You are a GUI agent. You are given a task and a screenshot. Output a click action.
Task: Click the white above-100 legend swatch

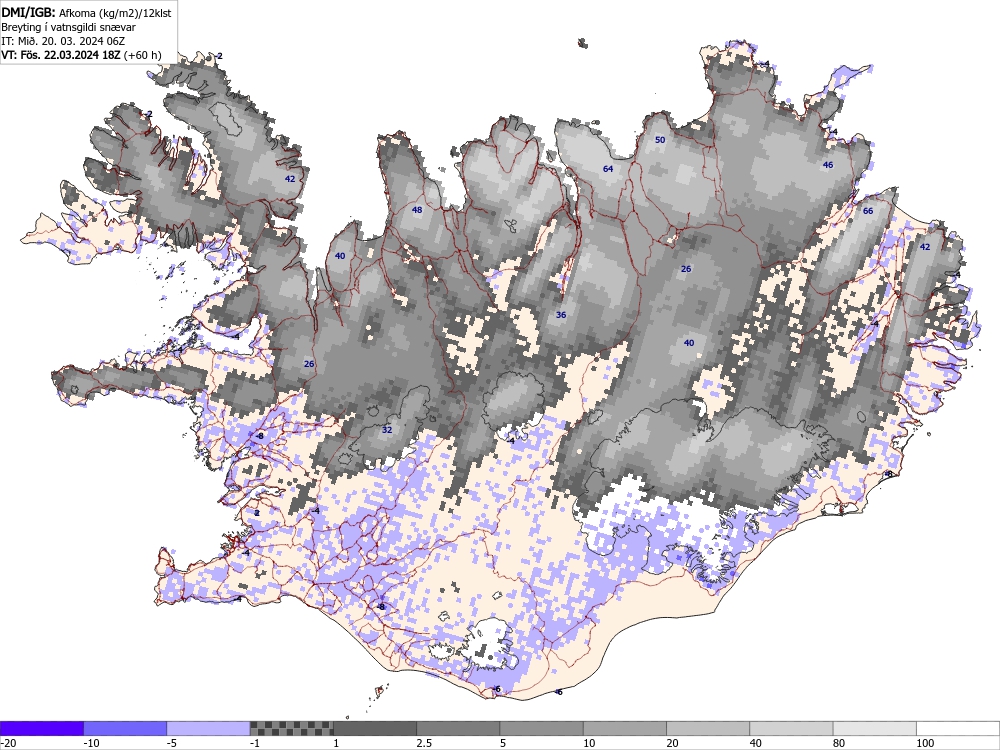point(959,728)
